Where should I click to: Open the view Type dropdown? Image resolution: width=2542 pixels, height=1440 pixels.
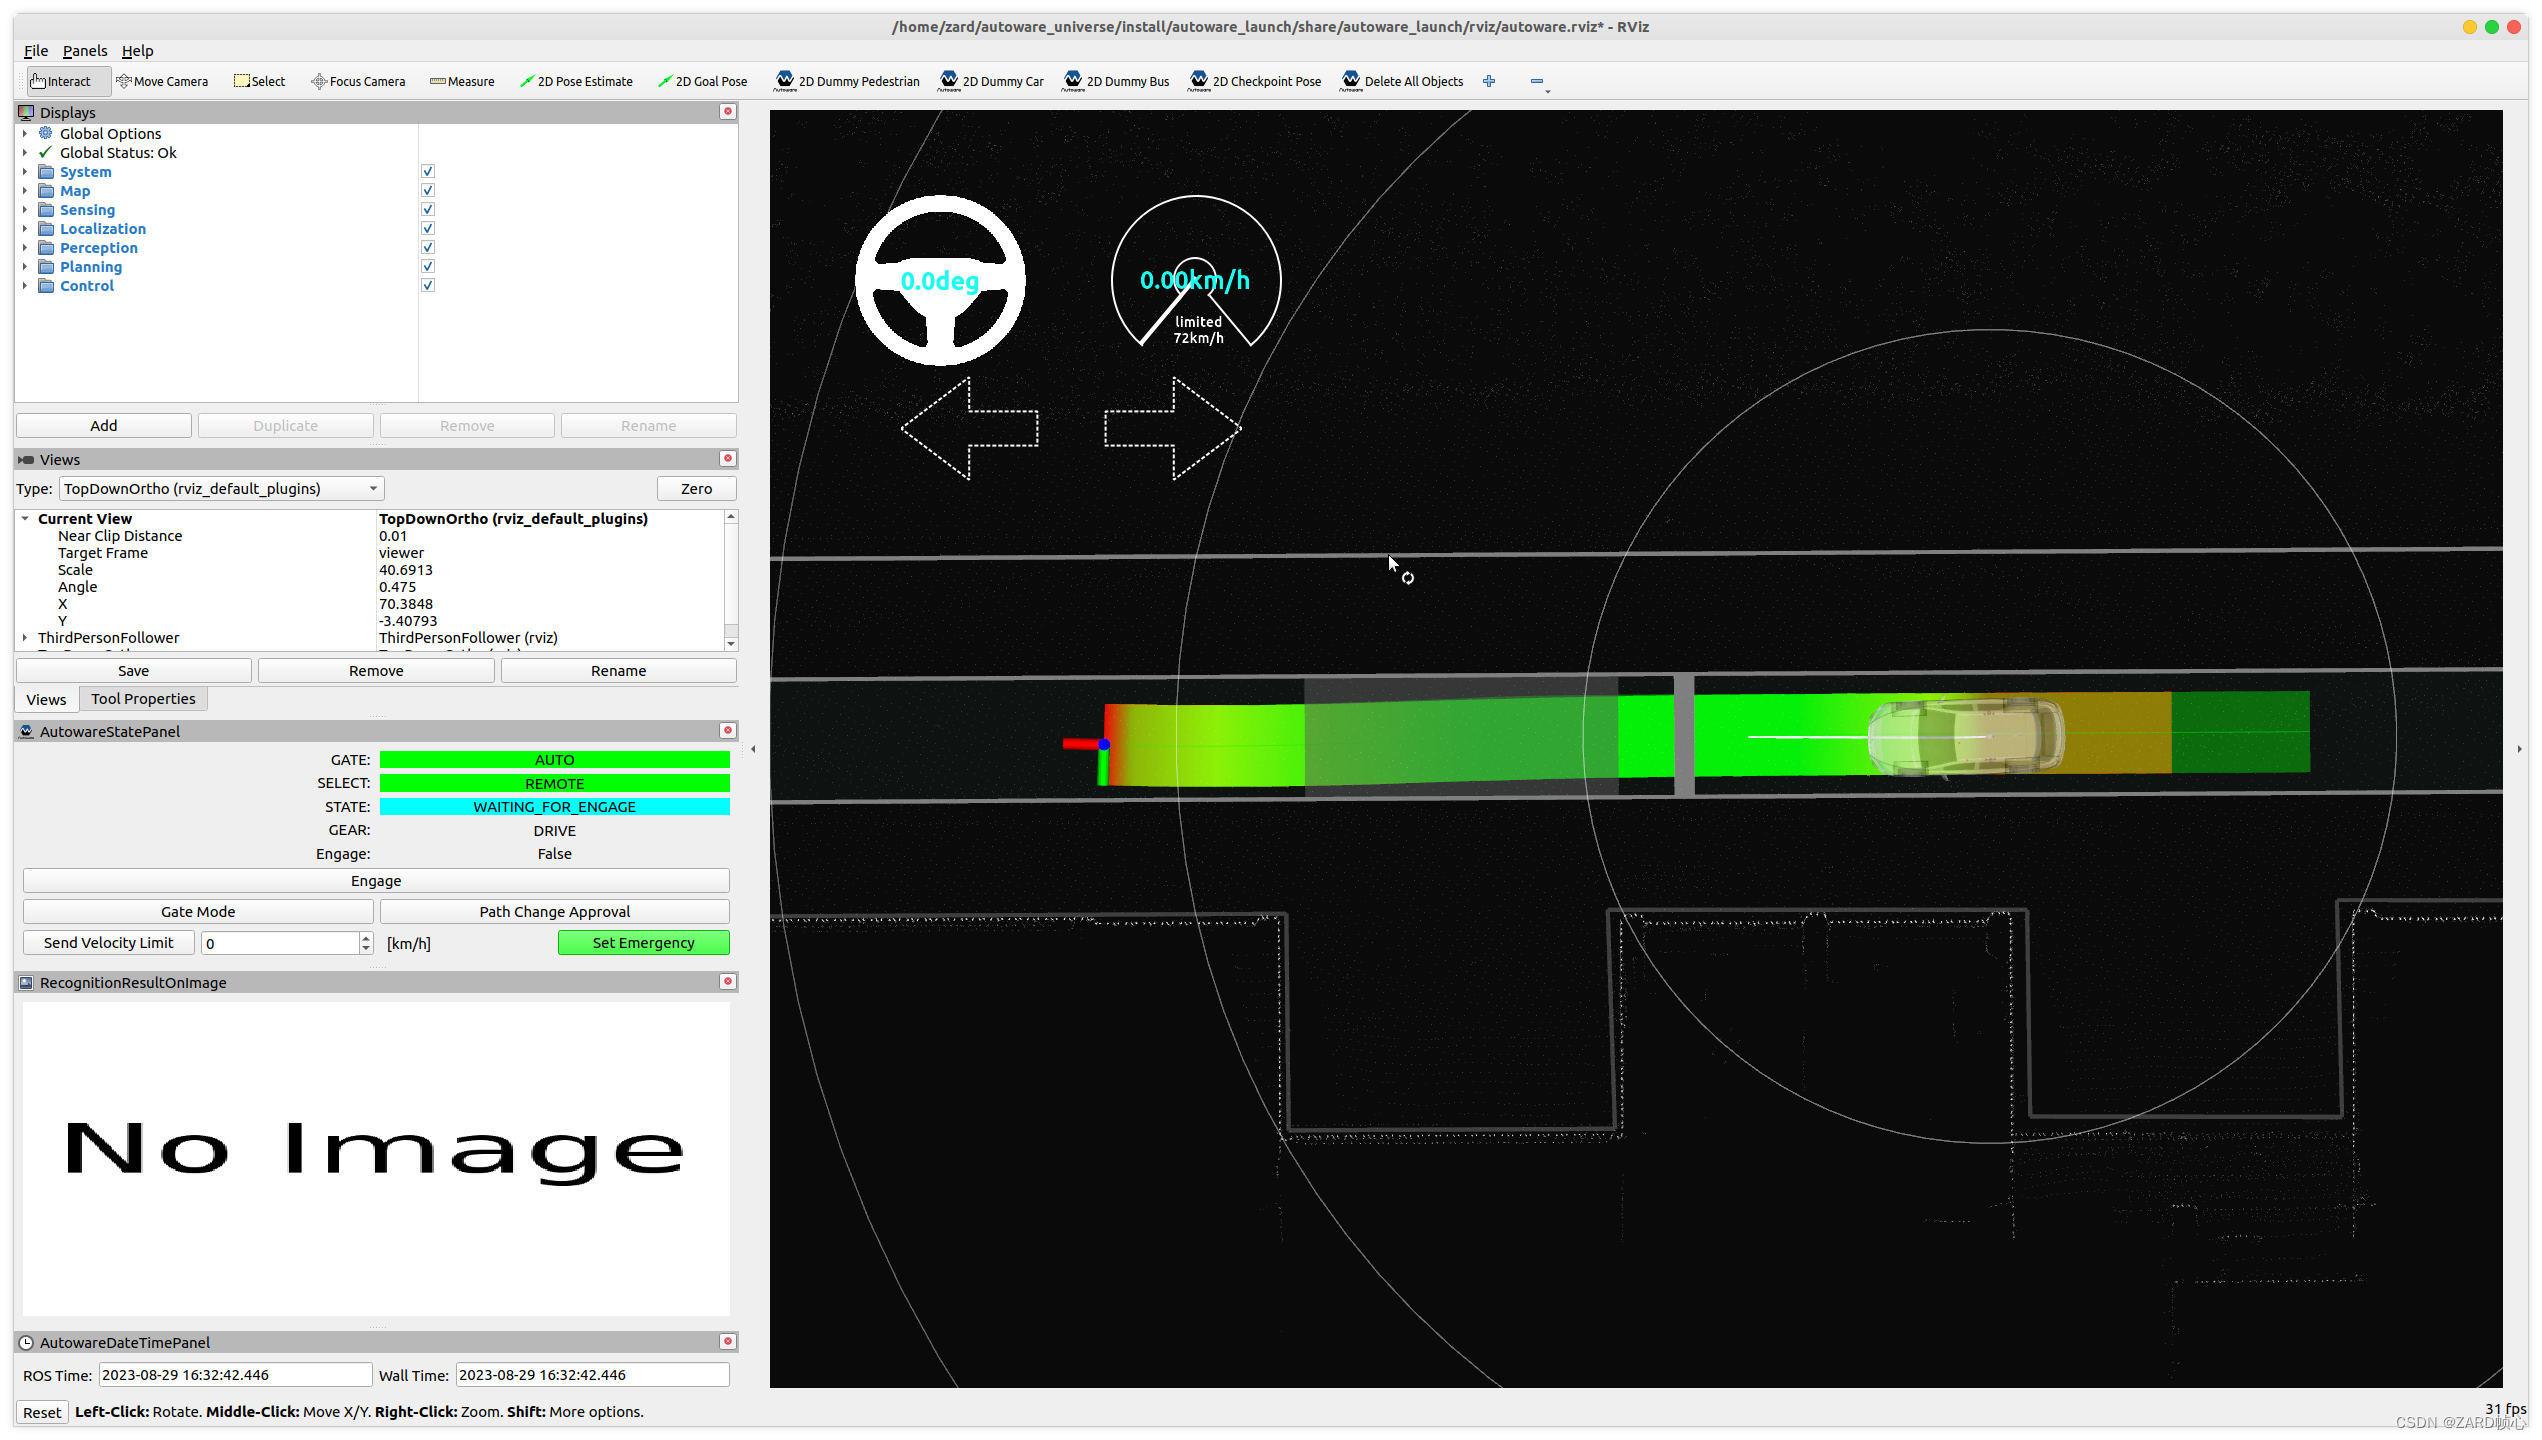tap(221, 488)
